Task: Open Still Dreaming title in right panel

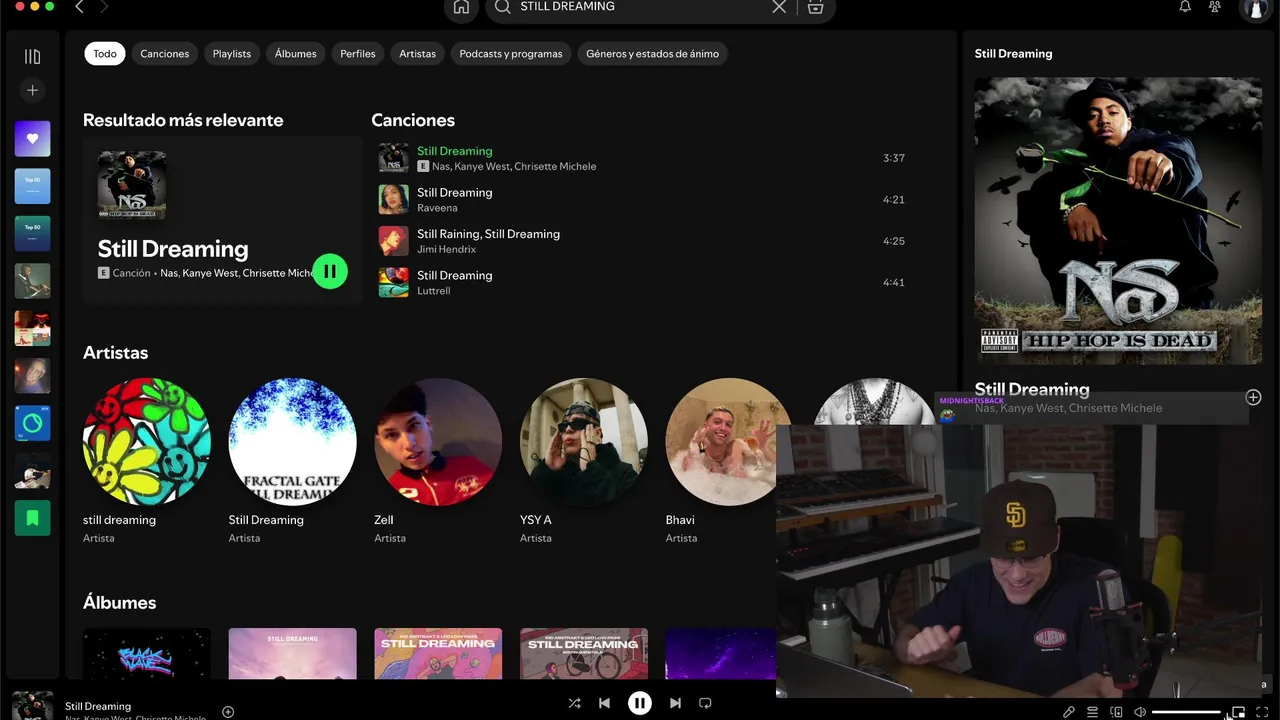Action: pos(1032,389)
